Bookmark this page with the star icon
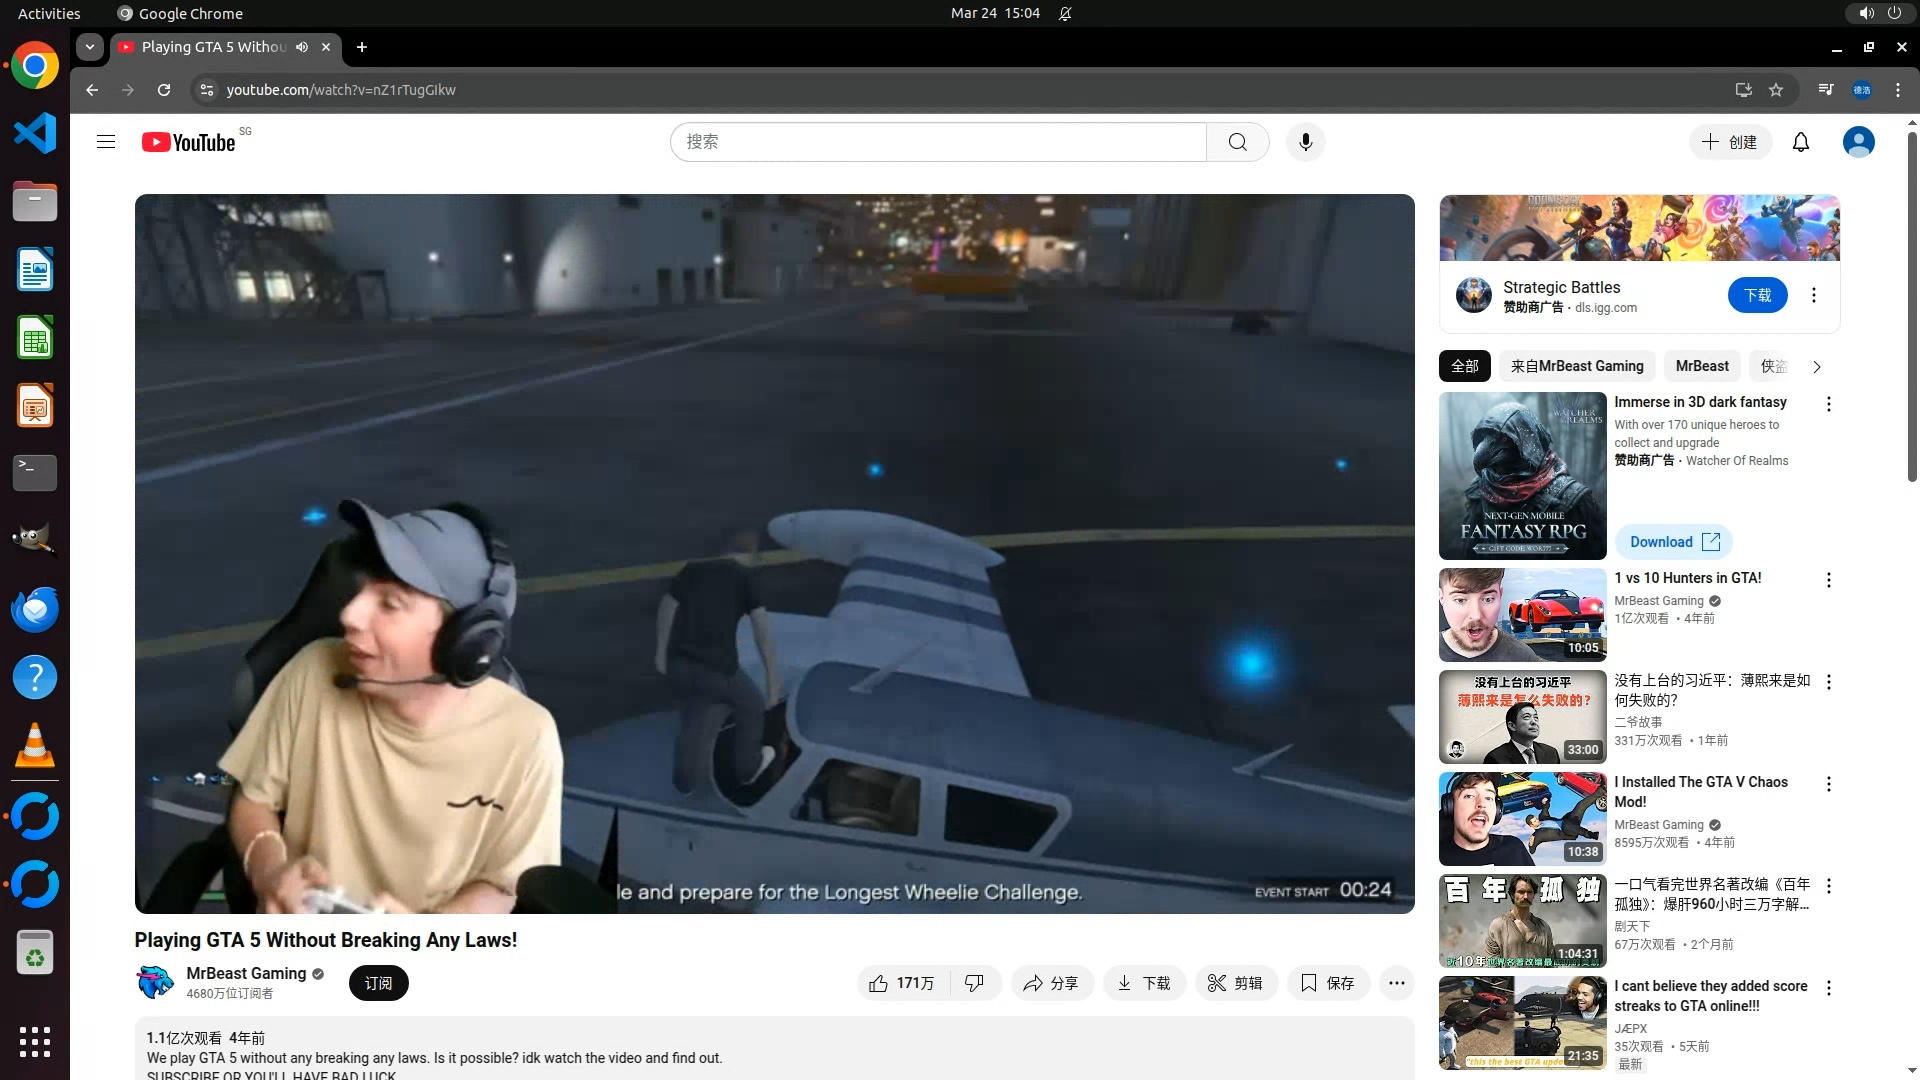This screenshot has width=1920, height=1080. (x=1776, y=90)
